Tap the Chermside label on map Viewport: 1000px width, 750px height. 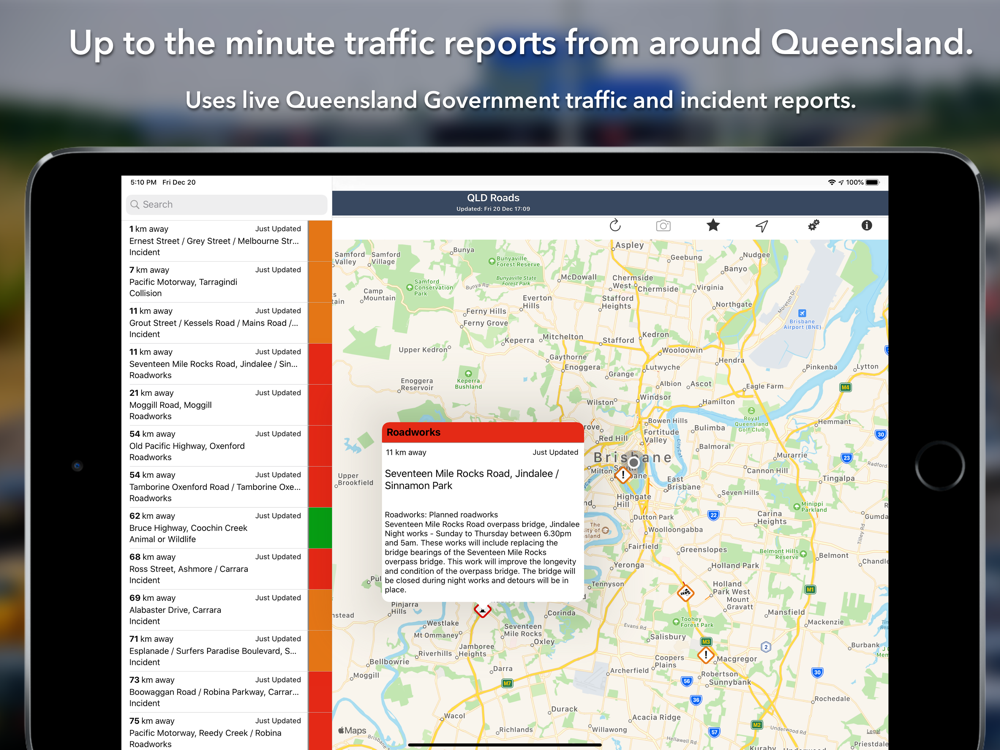tap(658, 289)
